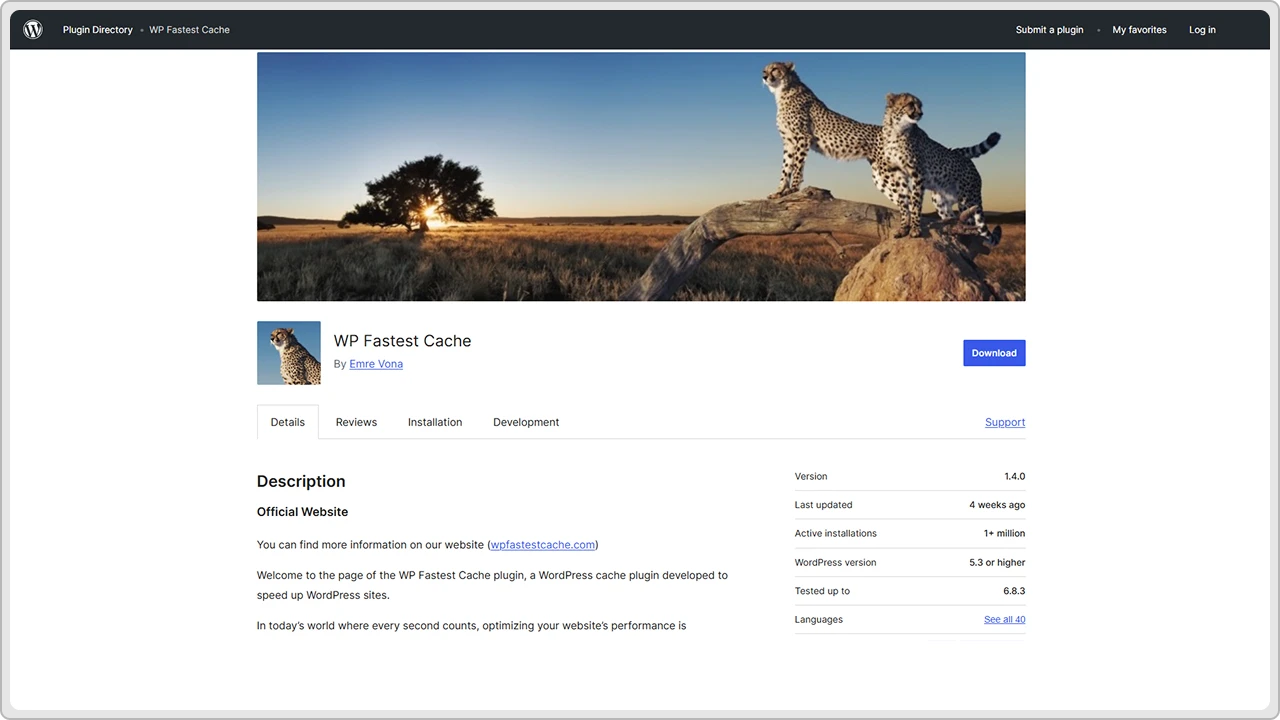
Task: Click Log in in header
Action: point(1202,30)
